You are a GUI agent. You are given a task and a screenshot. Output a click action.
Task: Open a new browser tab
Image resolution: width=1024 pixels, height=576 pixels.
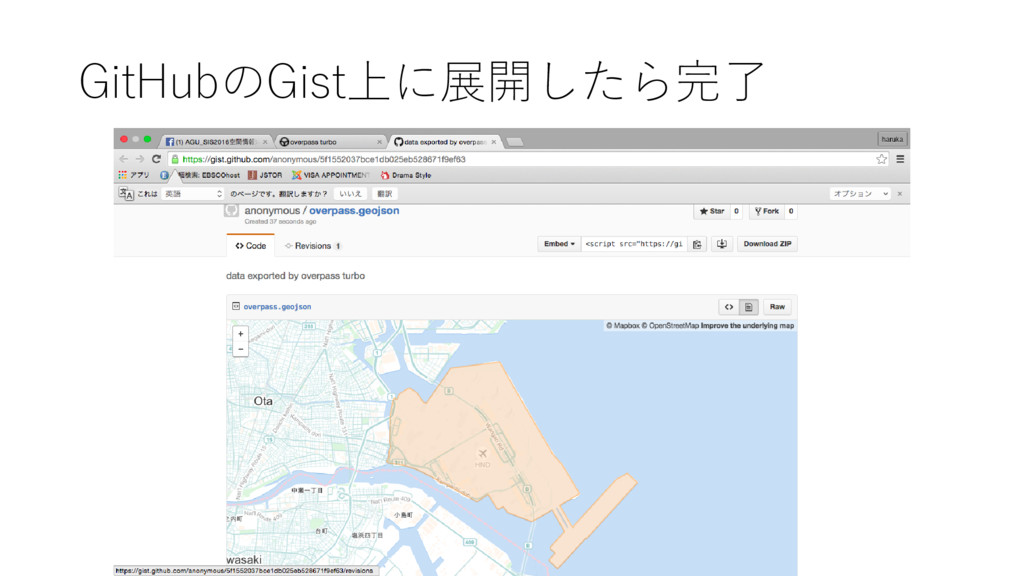point(515,142)
